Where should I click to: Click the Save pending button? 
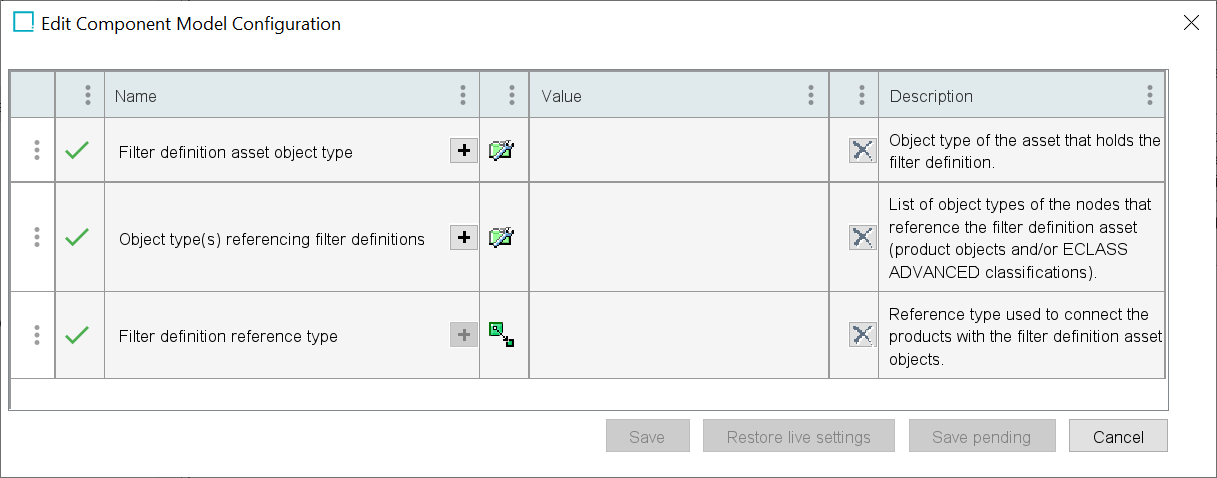(x=982, y=436)
